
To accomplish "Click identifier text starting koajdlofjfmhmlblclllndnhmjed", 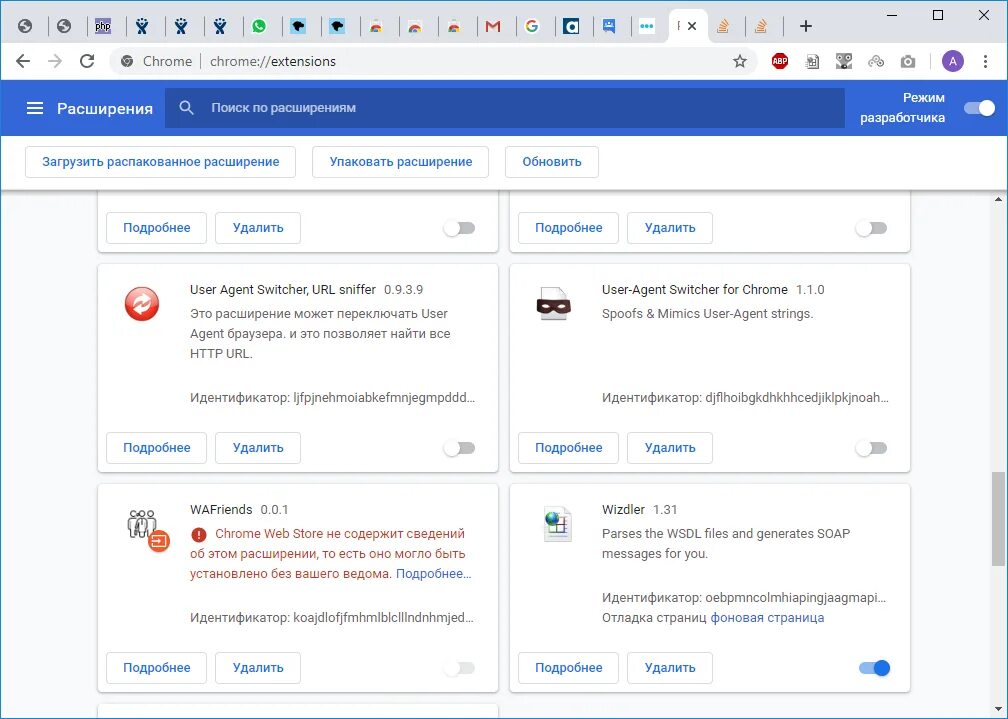I will coord(383,618).
